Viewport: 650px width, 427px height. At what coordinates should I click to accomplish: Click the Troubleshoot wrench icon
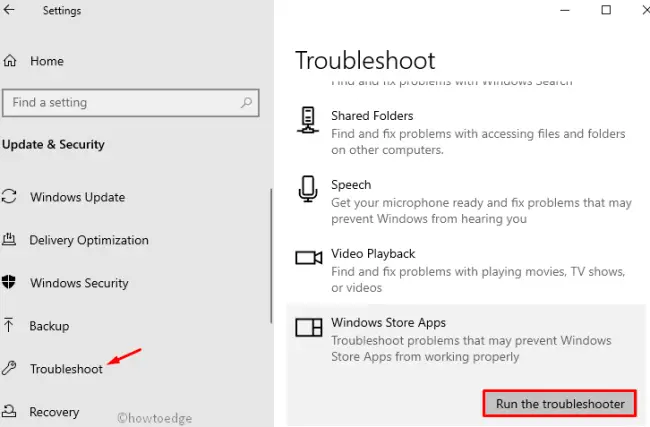coord(10,369)
